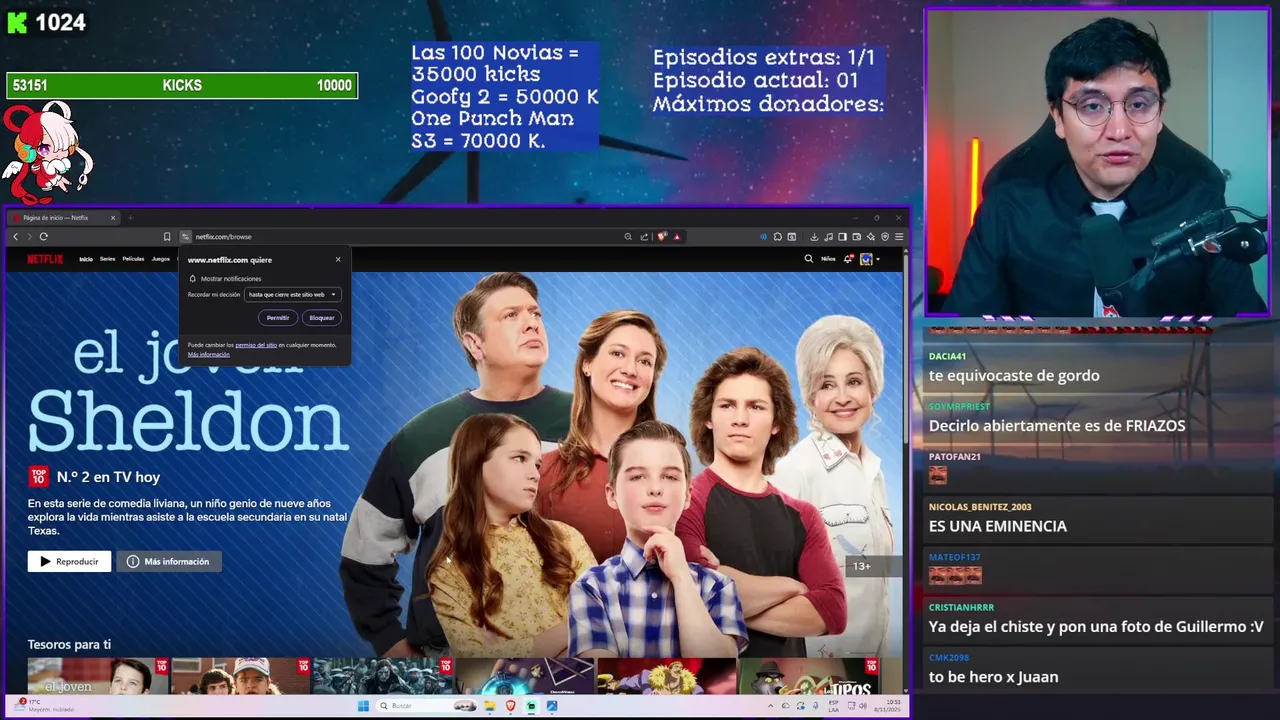Click chat message 'ES UNA EMINENCIA'

tap(998, 526)
